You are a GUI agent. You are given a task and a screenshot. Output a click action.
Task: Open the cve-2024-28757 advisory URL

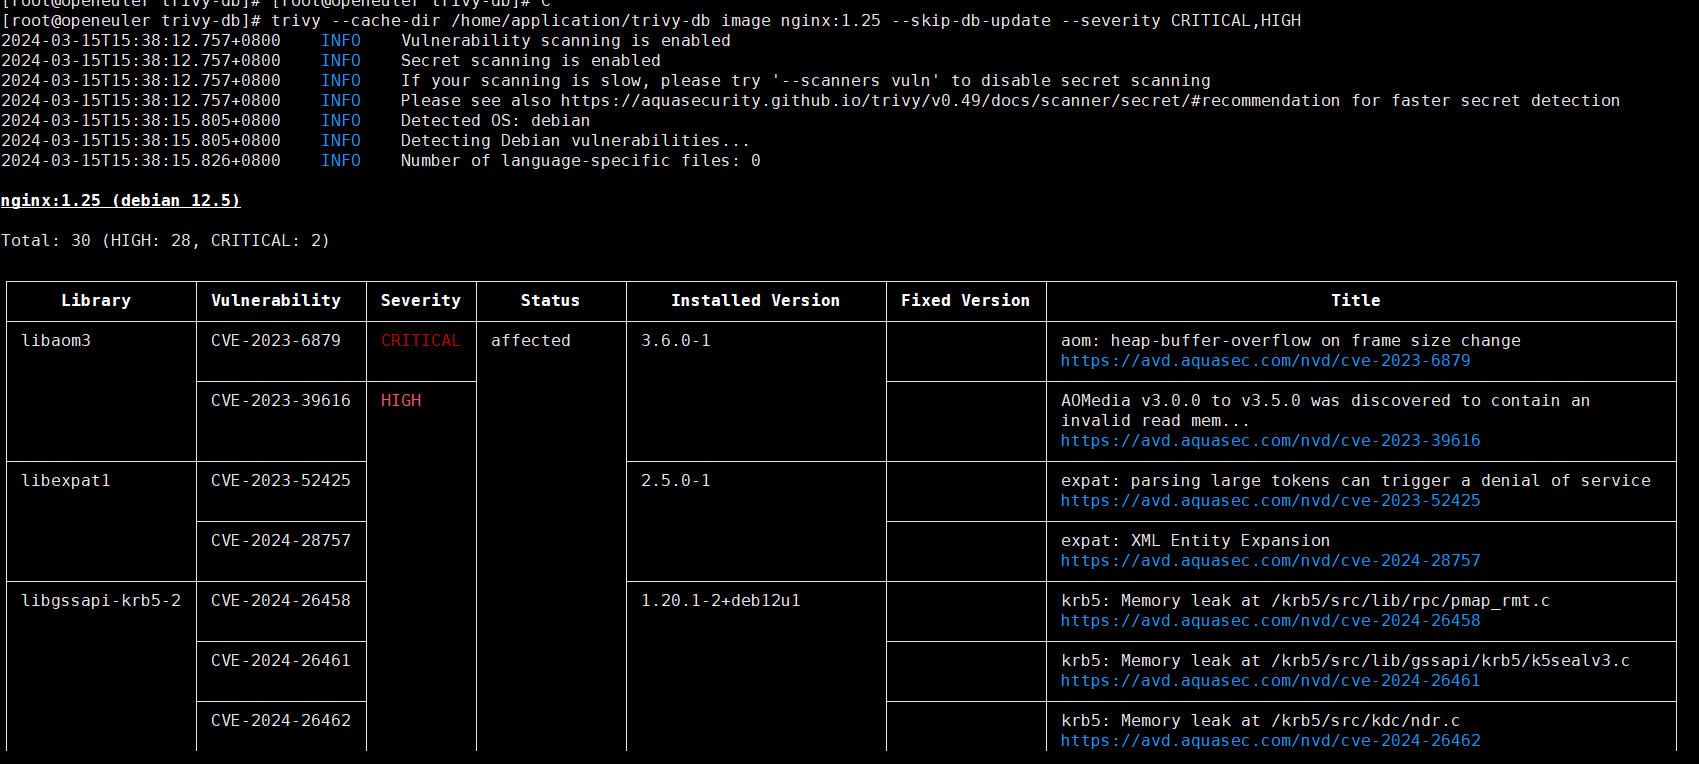tap(1270, 561)
